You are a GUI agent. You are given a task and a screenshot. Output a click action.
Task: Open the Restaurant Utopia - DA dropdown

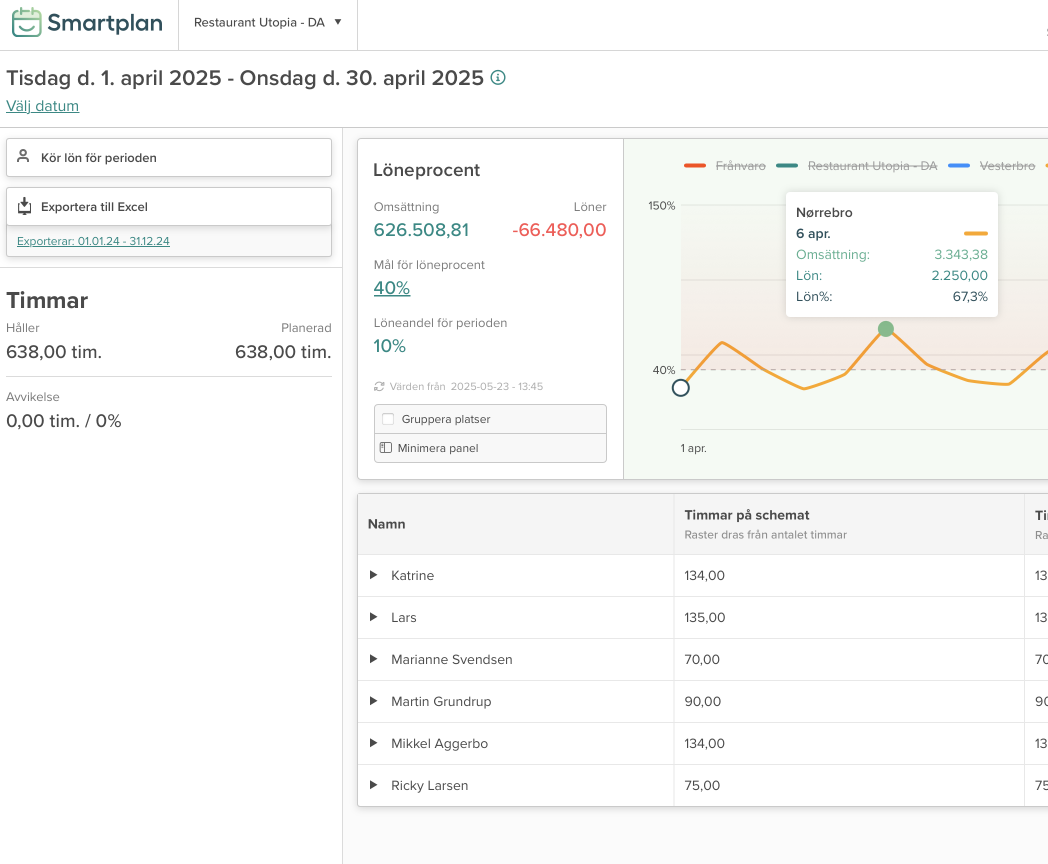pyautogui.click(x=267, y=23)
